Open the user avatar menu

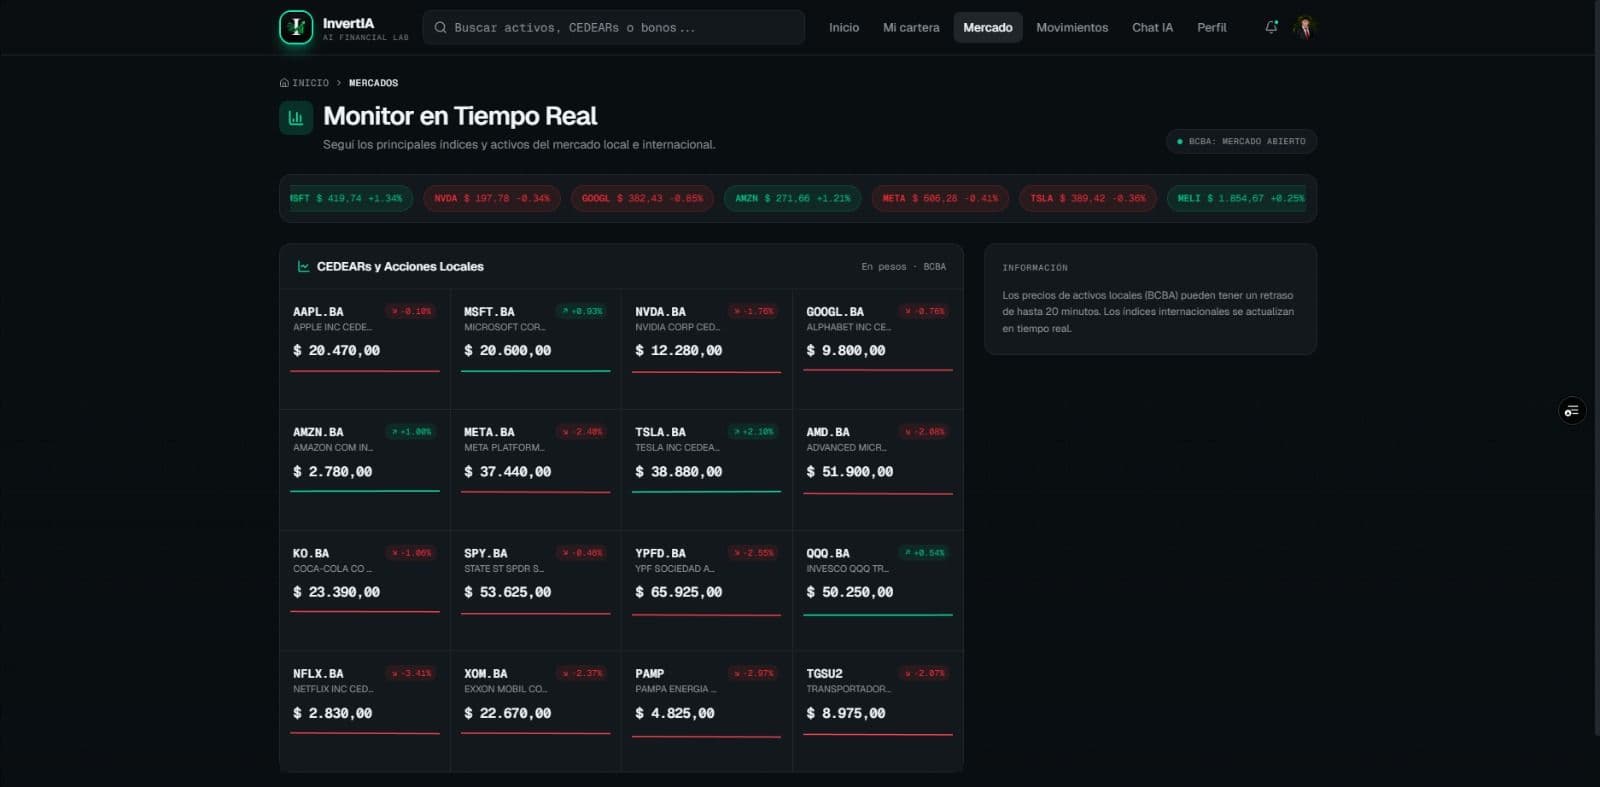tap(1304, 27)
